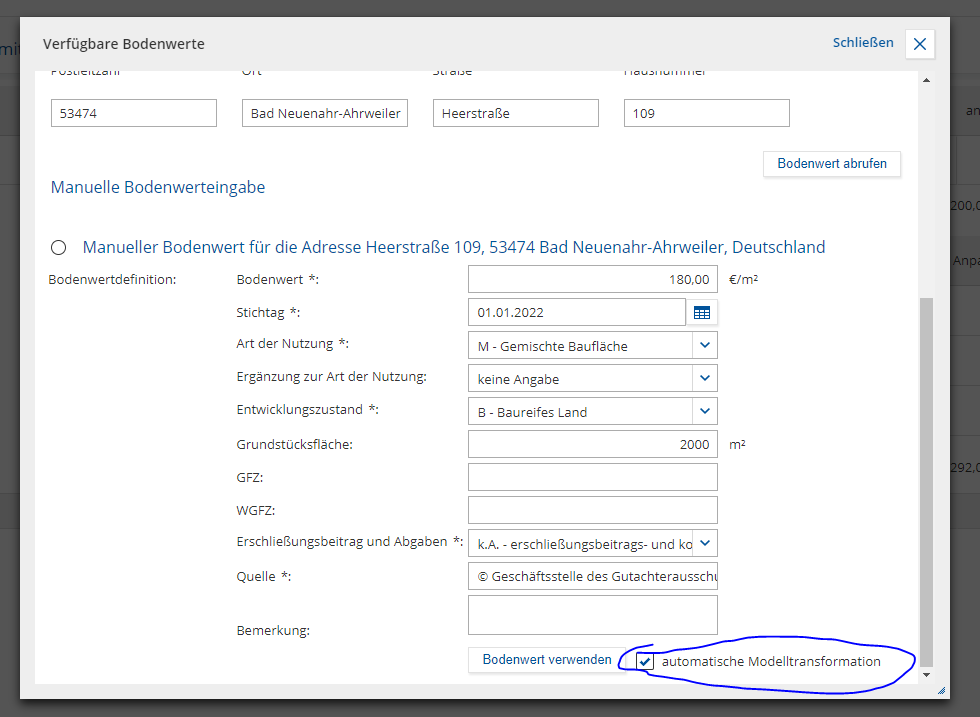Viewport: 980px width, 717px height.
Task: Click the Ort field Bad Neuenahr-Ahrweiler
Action: point(325,114)
